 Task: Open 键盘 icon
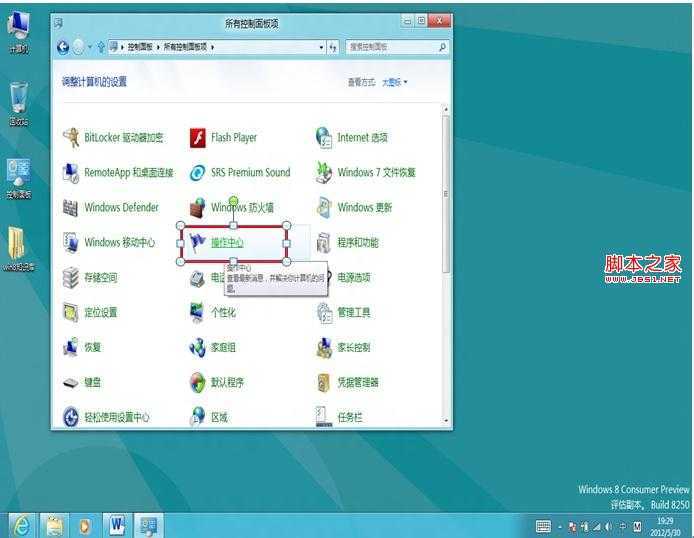point(71,383)
